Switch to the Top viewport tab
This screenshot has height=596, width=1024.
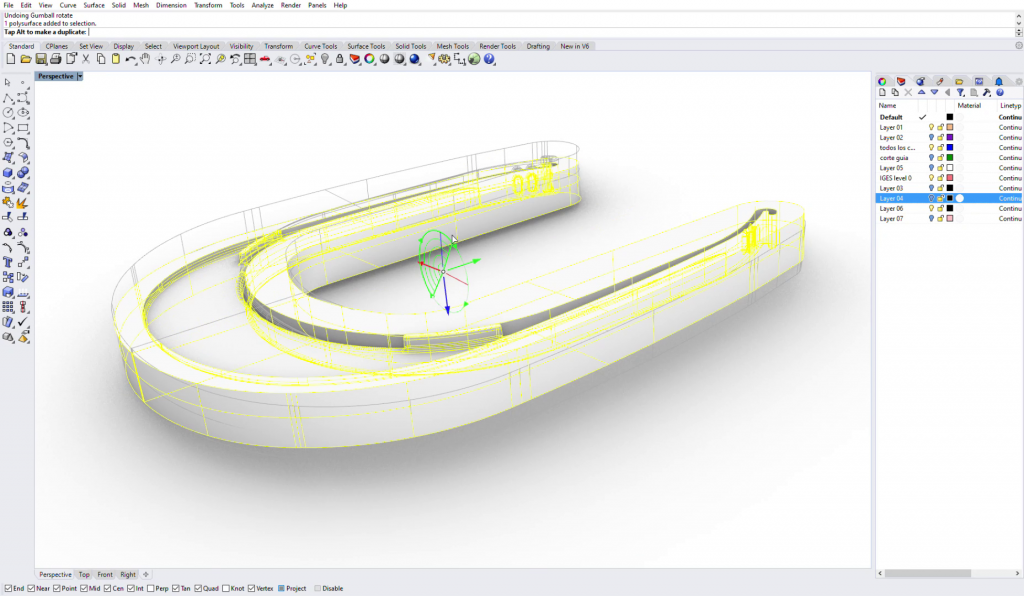point(84,575)
